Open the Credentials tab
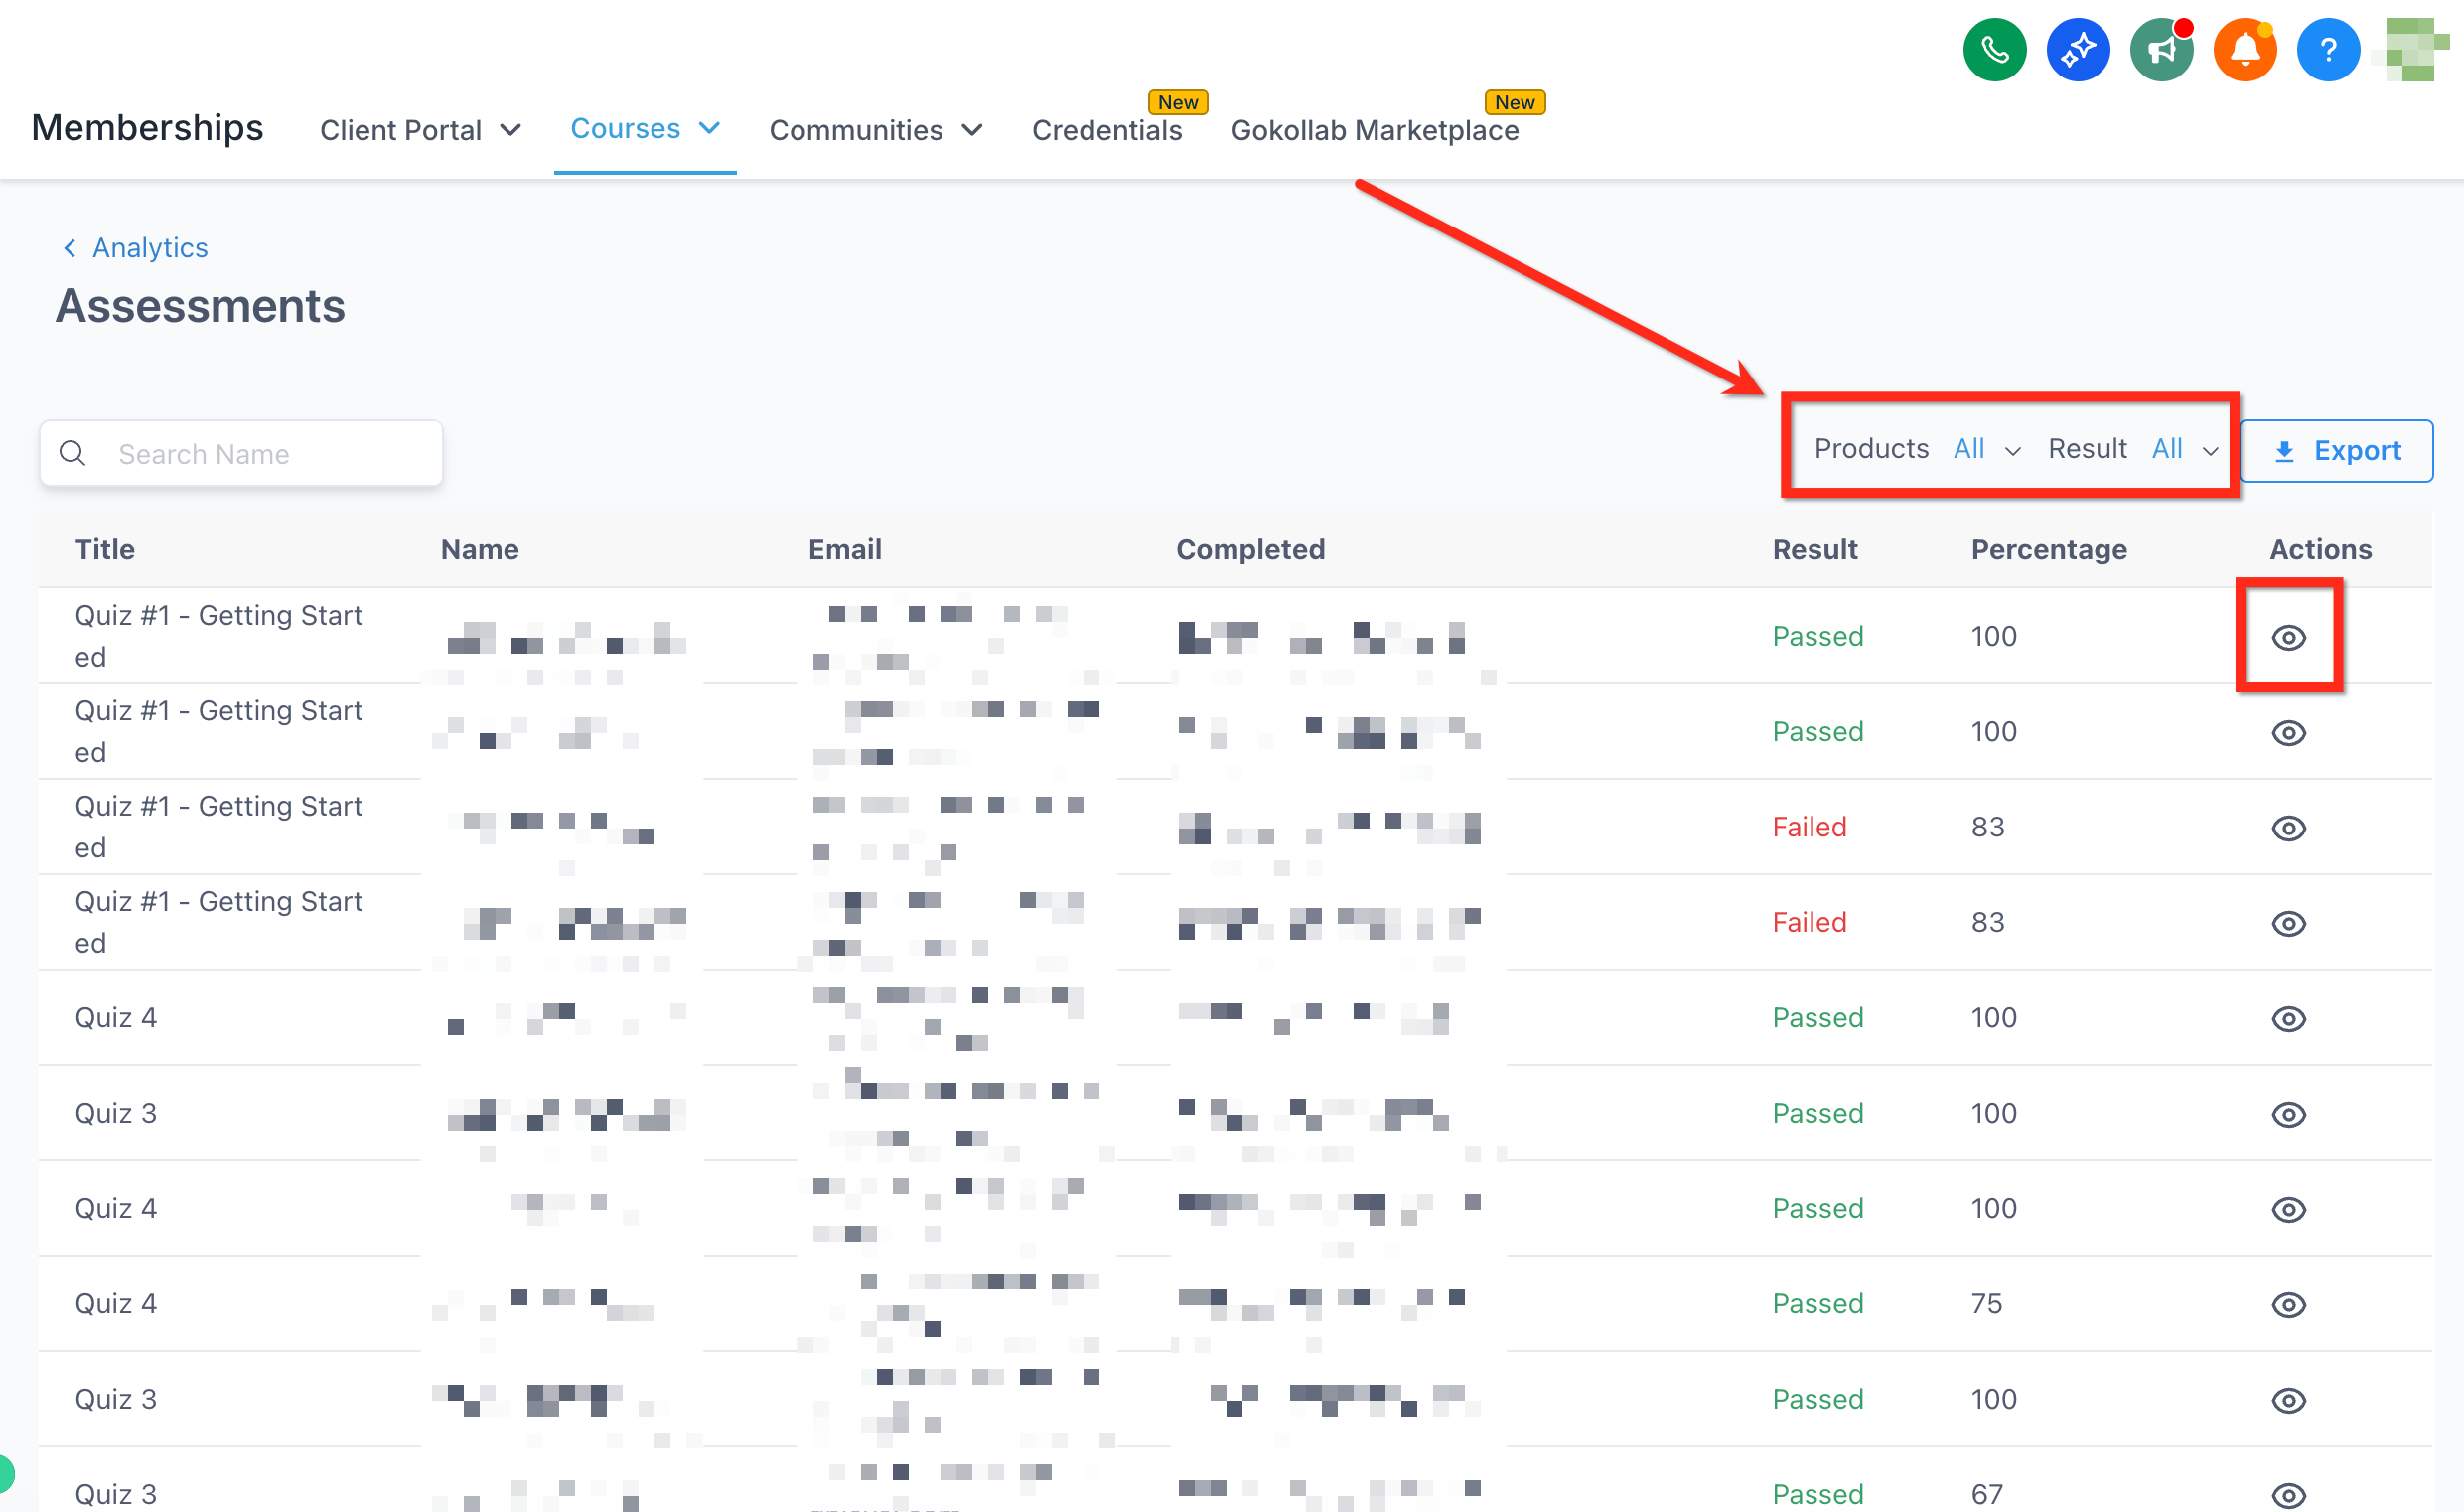Viewport: 2464px width, 1512px height. [x=1107, y=130]
